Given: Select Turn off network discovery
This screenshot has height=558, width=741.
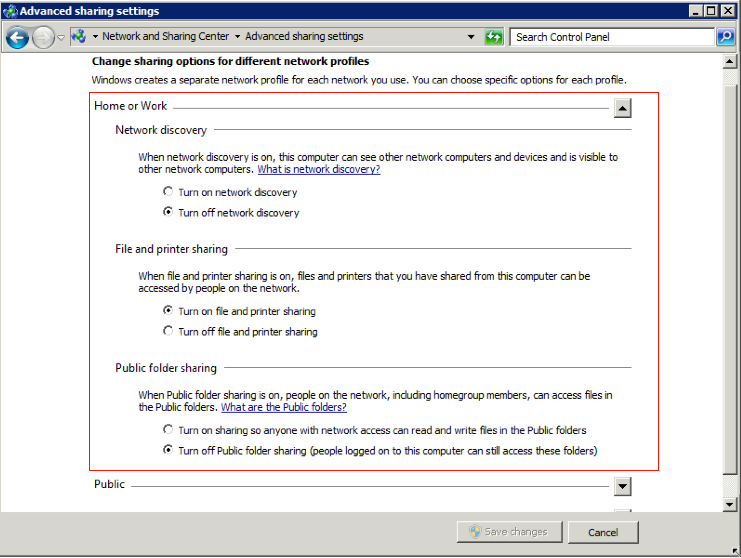Looking at the screenshot, I should [168, 212].
